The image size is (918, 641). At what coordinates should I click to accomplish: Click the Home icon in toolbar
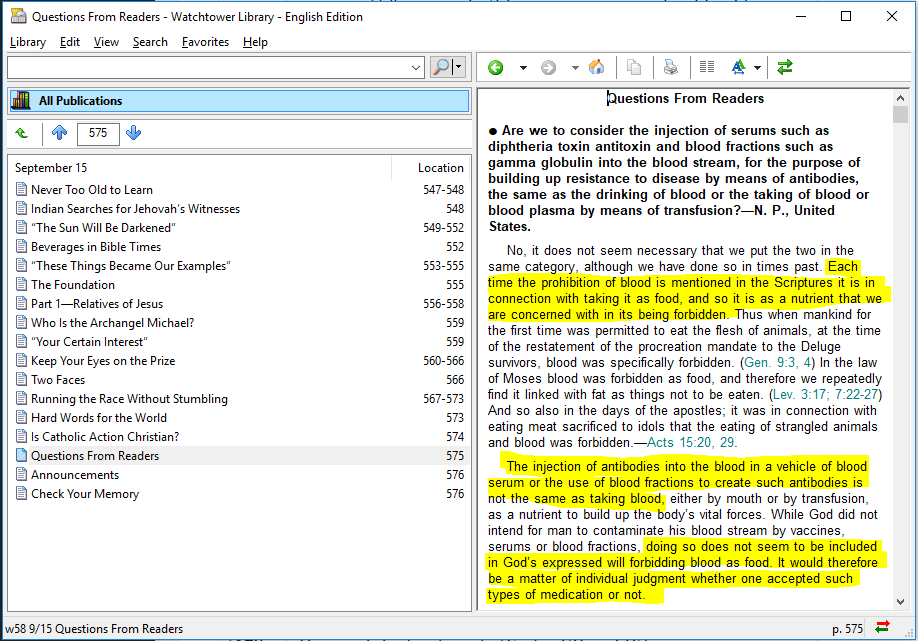click(x=596, y=67)
